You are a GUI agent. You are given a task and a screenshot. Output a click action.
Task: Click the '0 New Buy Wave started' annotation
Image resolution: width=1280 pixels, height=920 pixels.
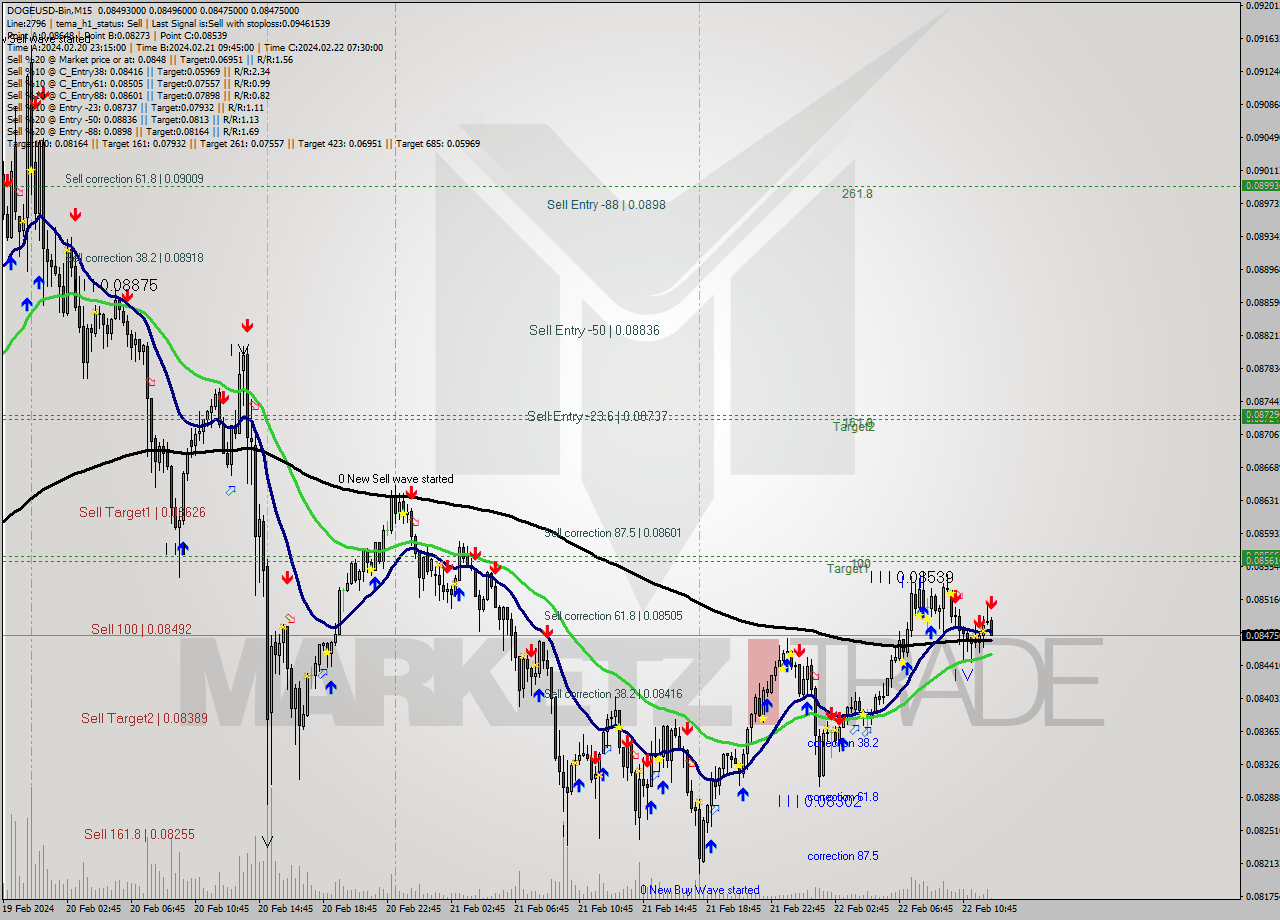click(700, 890)
